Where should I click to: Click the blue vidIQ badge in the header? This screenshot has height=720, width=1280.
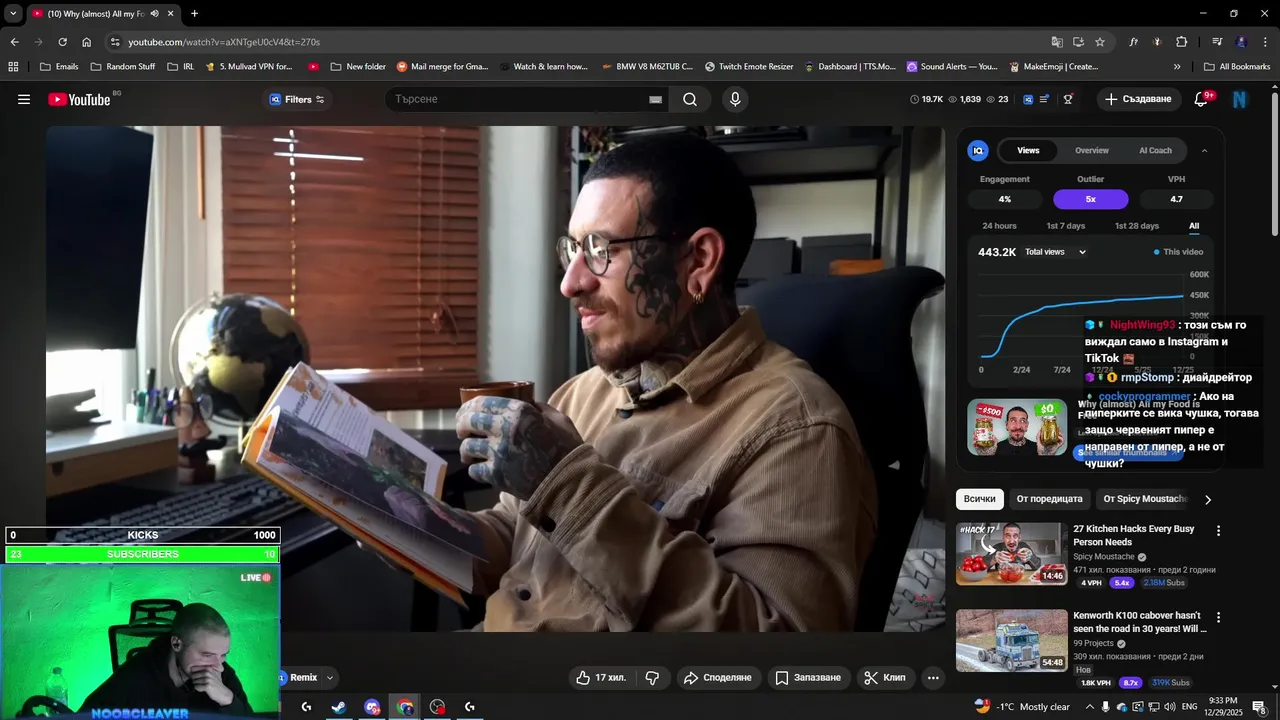(1027, 99)
